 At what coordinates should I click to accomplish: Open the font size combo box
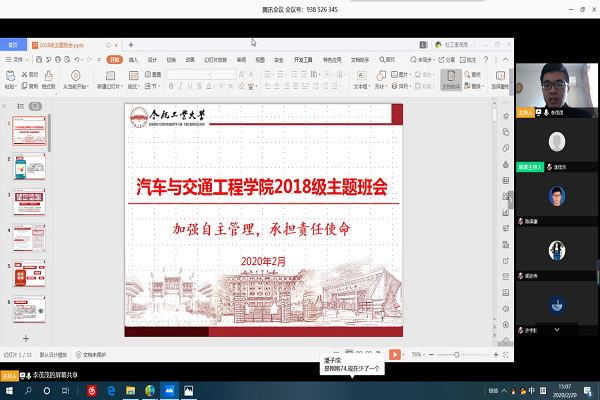(223, 74)
